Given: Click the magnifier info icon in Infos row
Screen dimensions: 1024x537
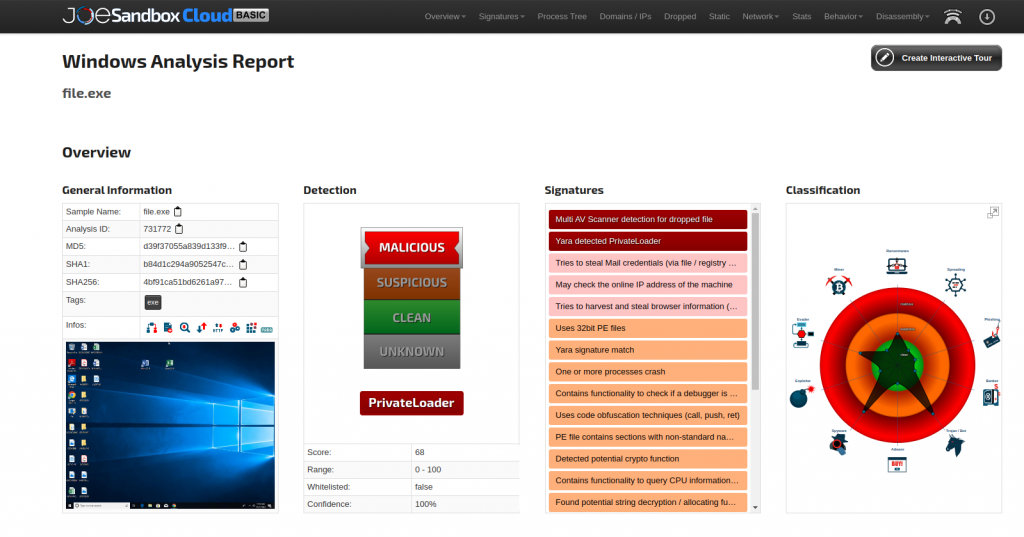Looking at the screenshot, I should pyautogui.click(x=185, y=328).
